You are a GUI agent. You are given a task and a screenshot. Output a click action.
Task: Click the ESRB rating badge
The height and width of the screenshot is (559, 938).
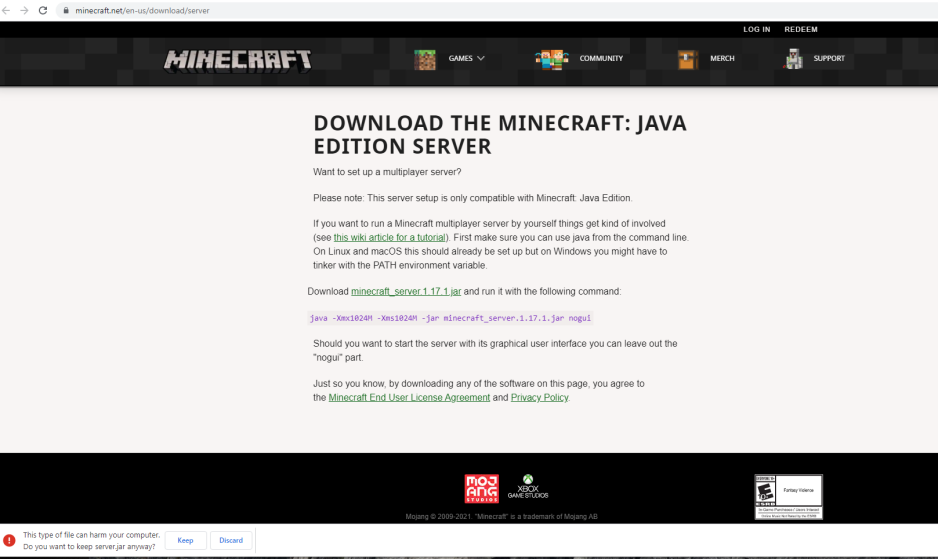pyautogui.click(x=788, y=497)
